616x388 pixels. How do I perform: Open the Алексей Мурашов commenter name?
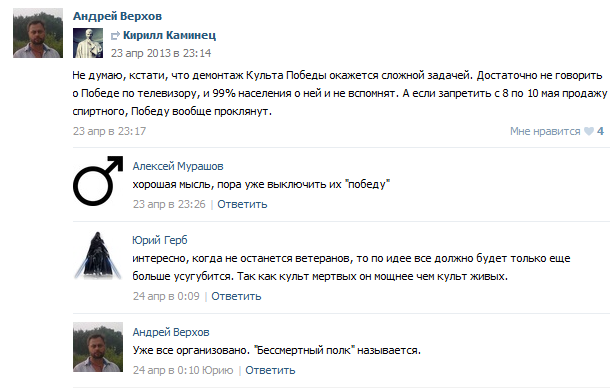point(178,166)
